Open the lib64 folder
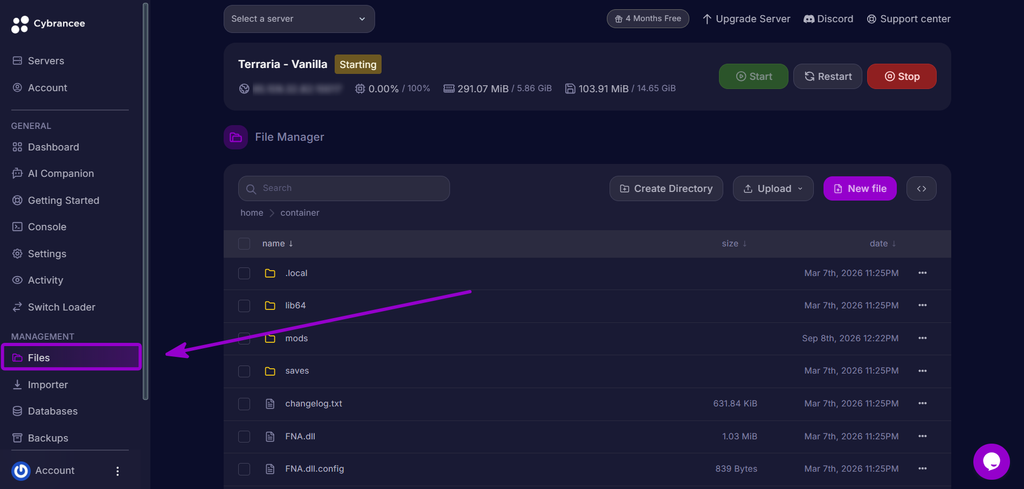This screenshot has height=489, width=1024. (x=295, y=306)
